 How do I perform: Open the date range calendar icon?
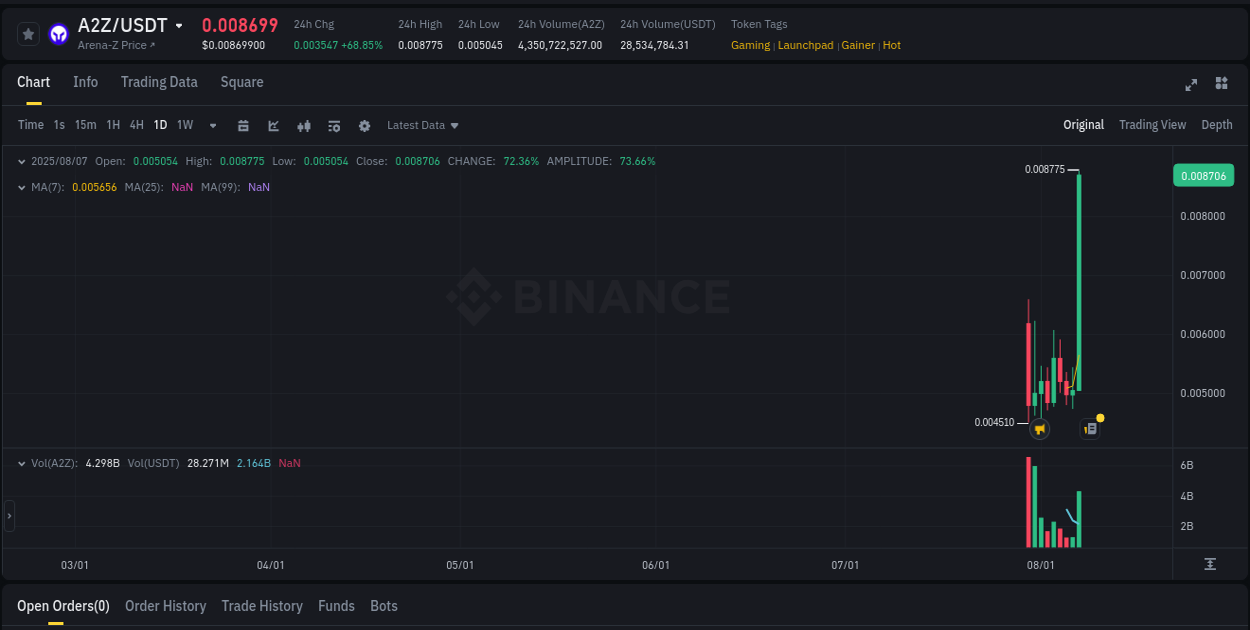(243, 125)
